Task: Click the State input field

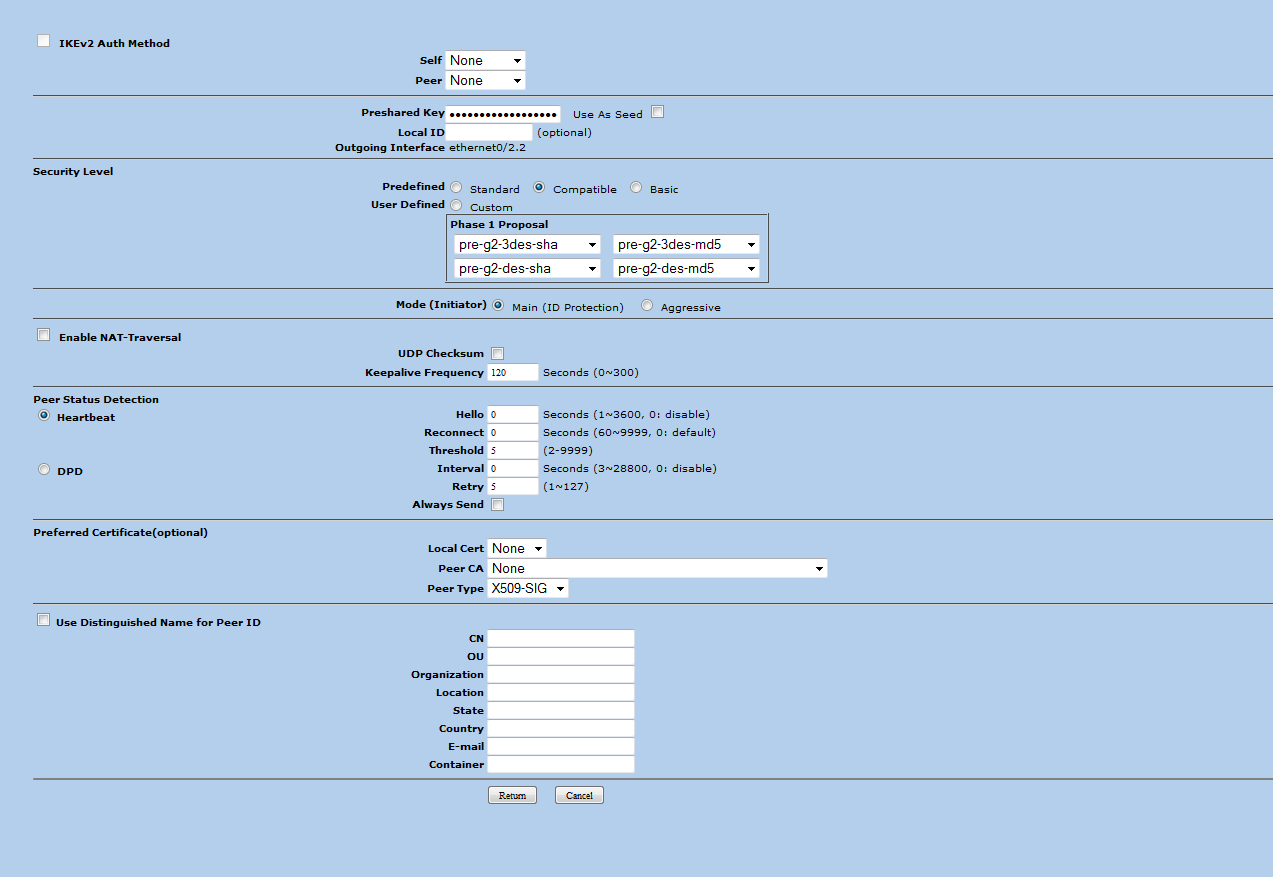Action: [x=561, y=710]
